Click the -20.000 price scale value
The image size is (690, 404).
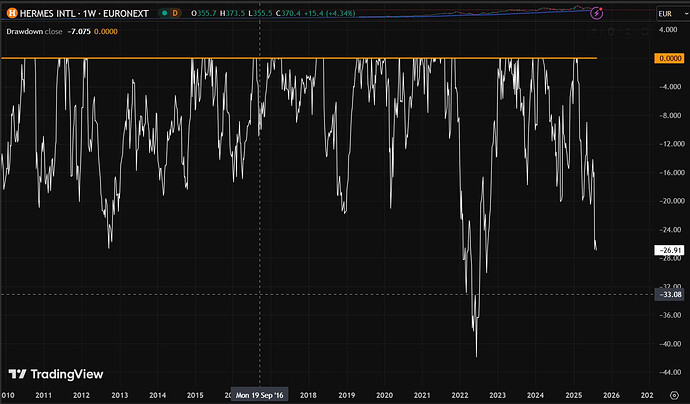pyautogui.click(x=671, y=201)
